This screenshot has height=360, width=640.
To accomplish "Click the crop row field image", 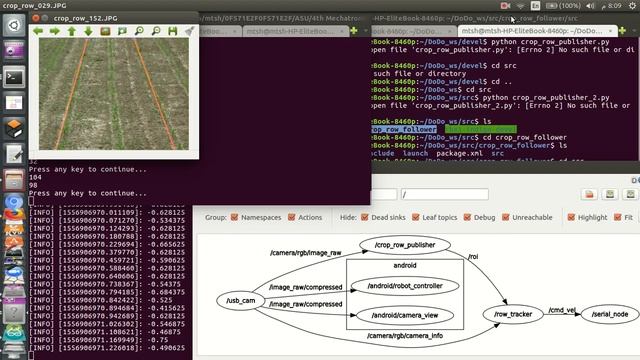I will point(114,94).
